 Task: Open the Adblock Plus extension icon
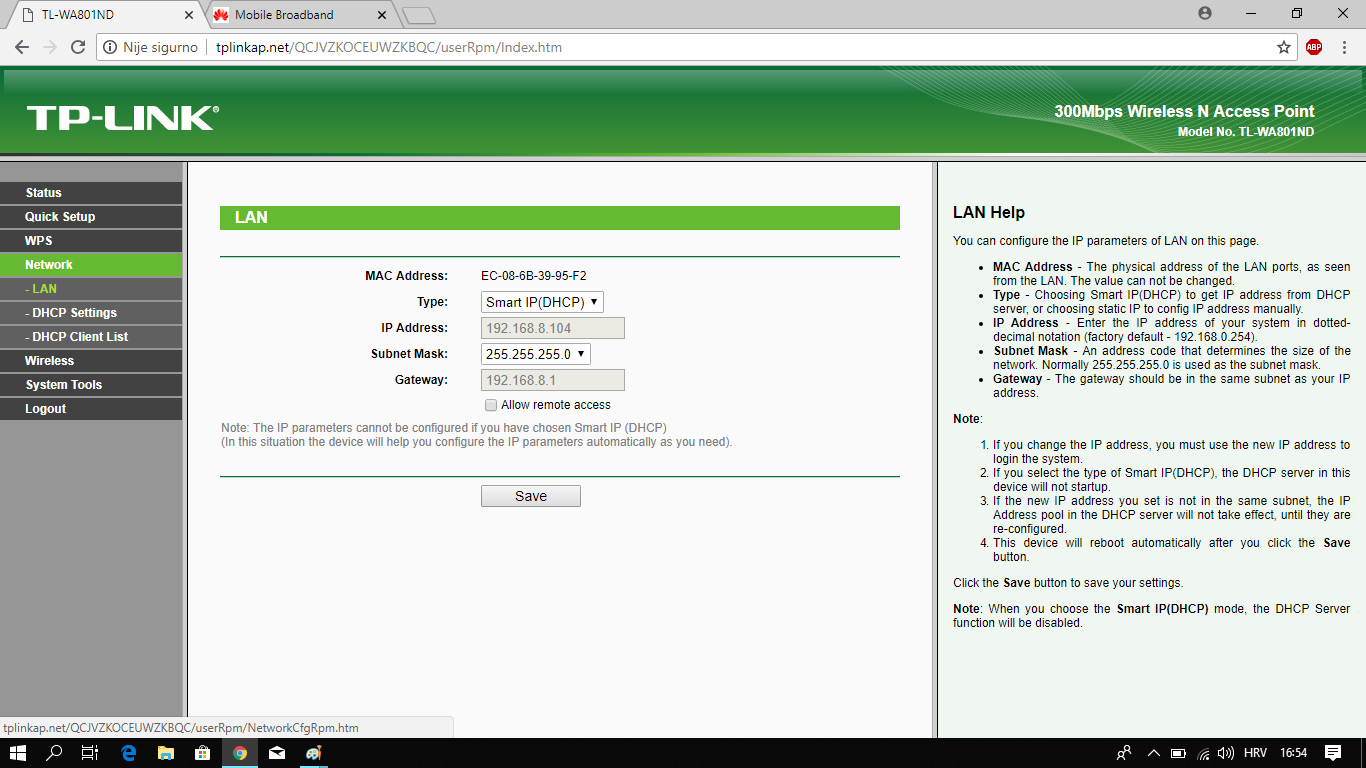click(1314, 47)
